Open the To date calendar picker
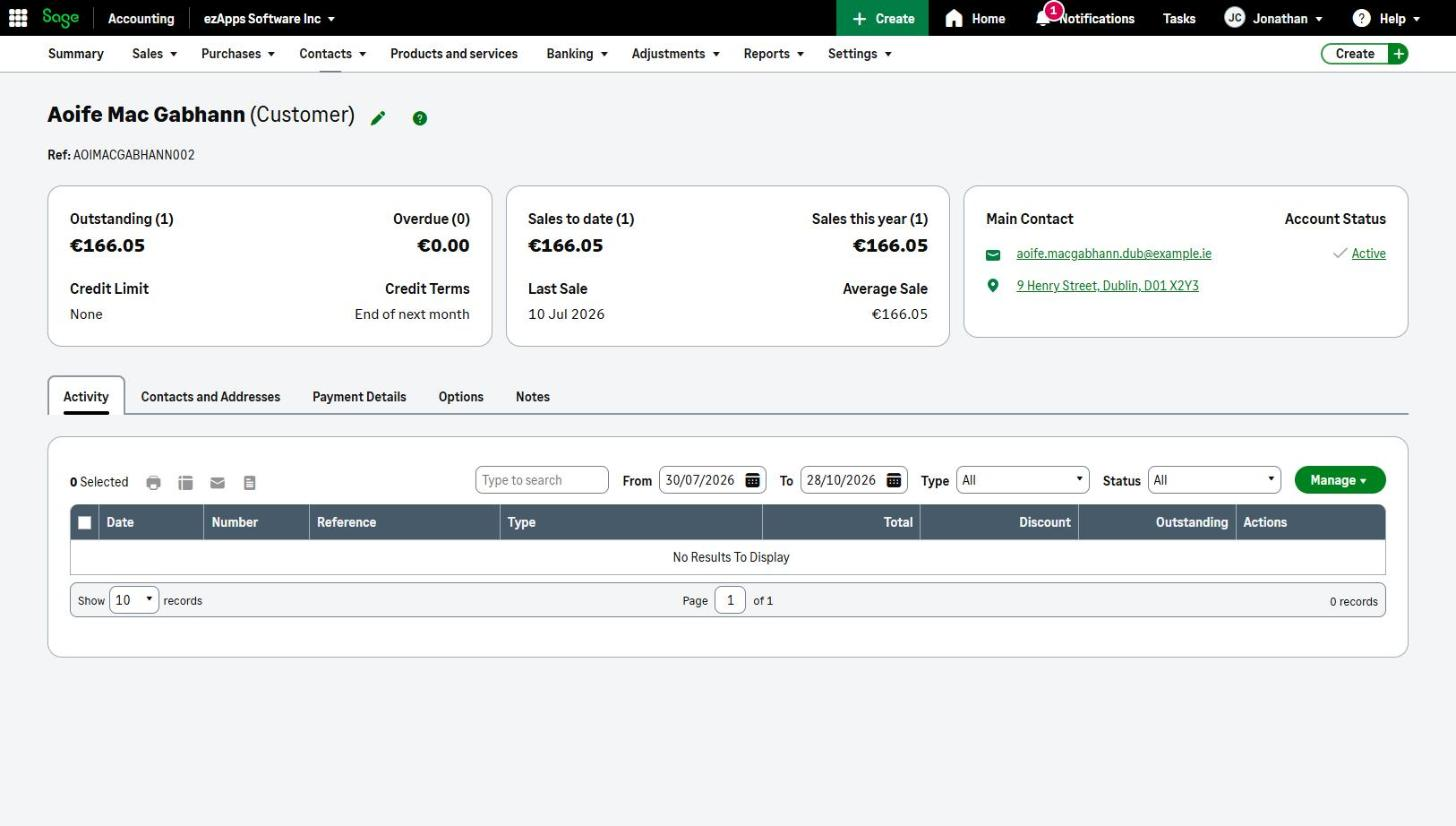Viewport: 1456px width, 826px height. [x=894, y=481]
